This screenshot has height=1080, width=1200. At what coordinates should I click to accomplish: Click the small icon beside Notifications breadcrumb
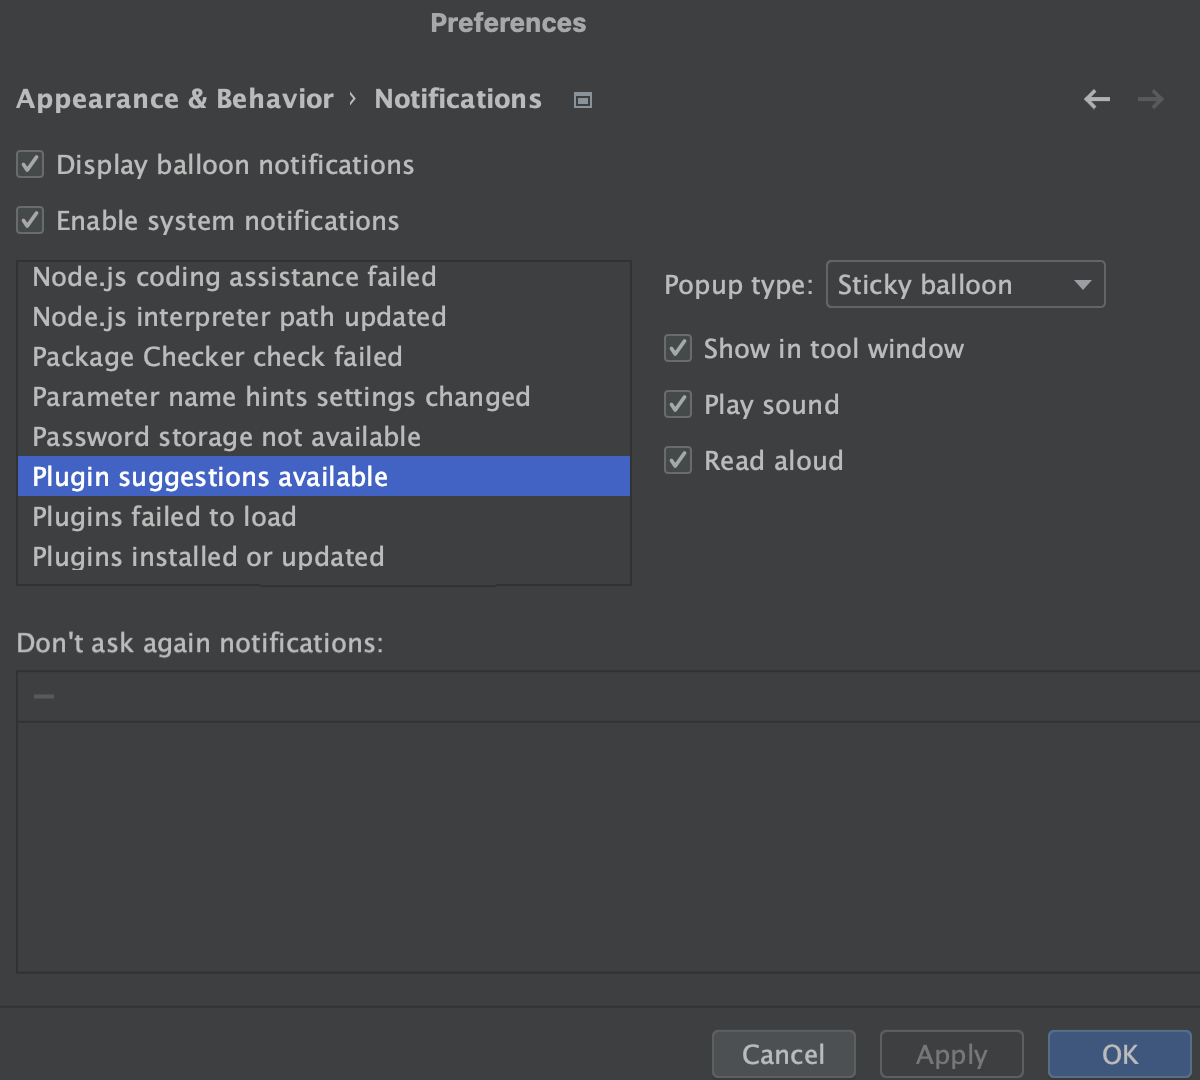point(582,99)
